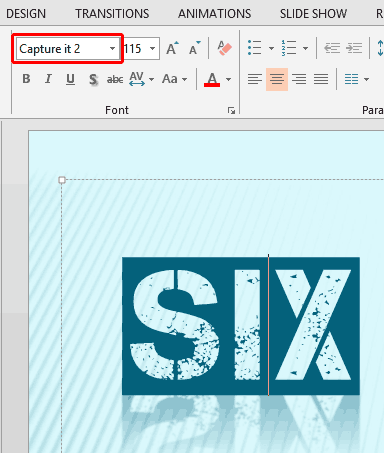This screenshot has width=384, height=453.
Task: Expand the Change Case dropdown arrow
Action: [184, 79]
